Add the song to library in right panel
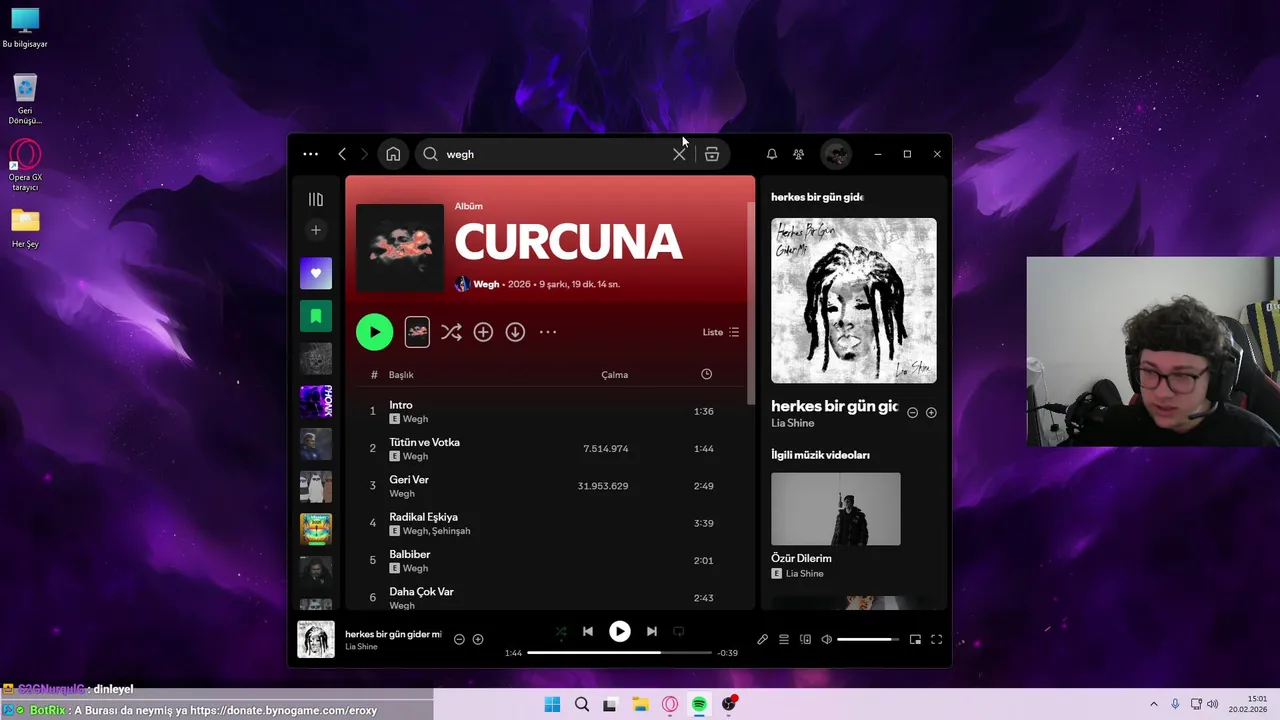This screenshot has width=1280, height=720. point(931,412)
